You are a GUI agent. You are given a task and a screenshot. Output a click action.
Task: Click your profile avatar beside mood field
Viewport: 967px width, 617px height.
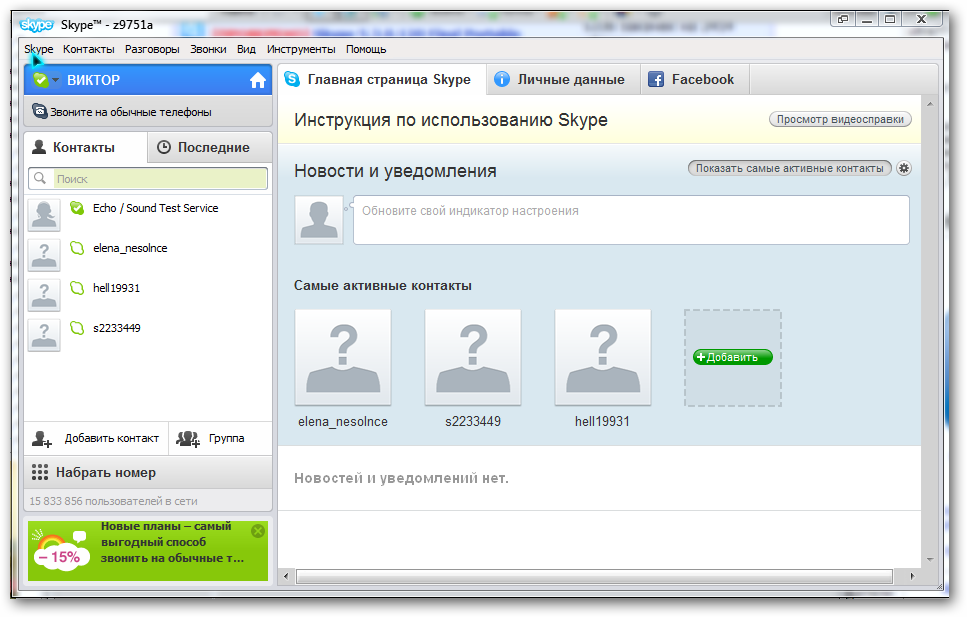pyautogui.click(x=319, y=220)
